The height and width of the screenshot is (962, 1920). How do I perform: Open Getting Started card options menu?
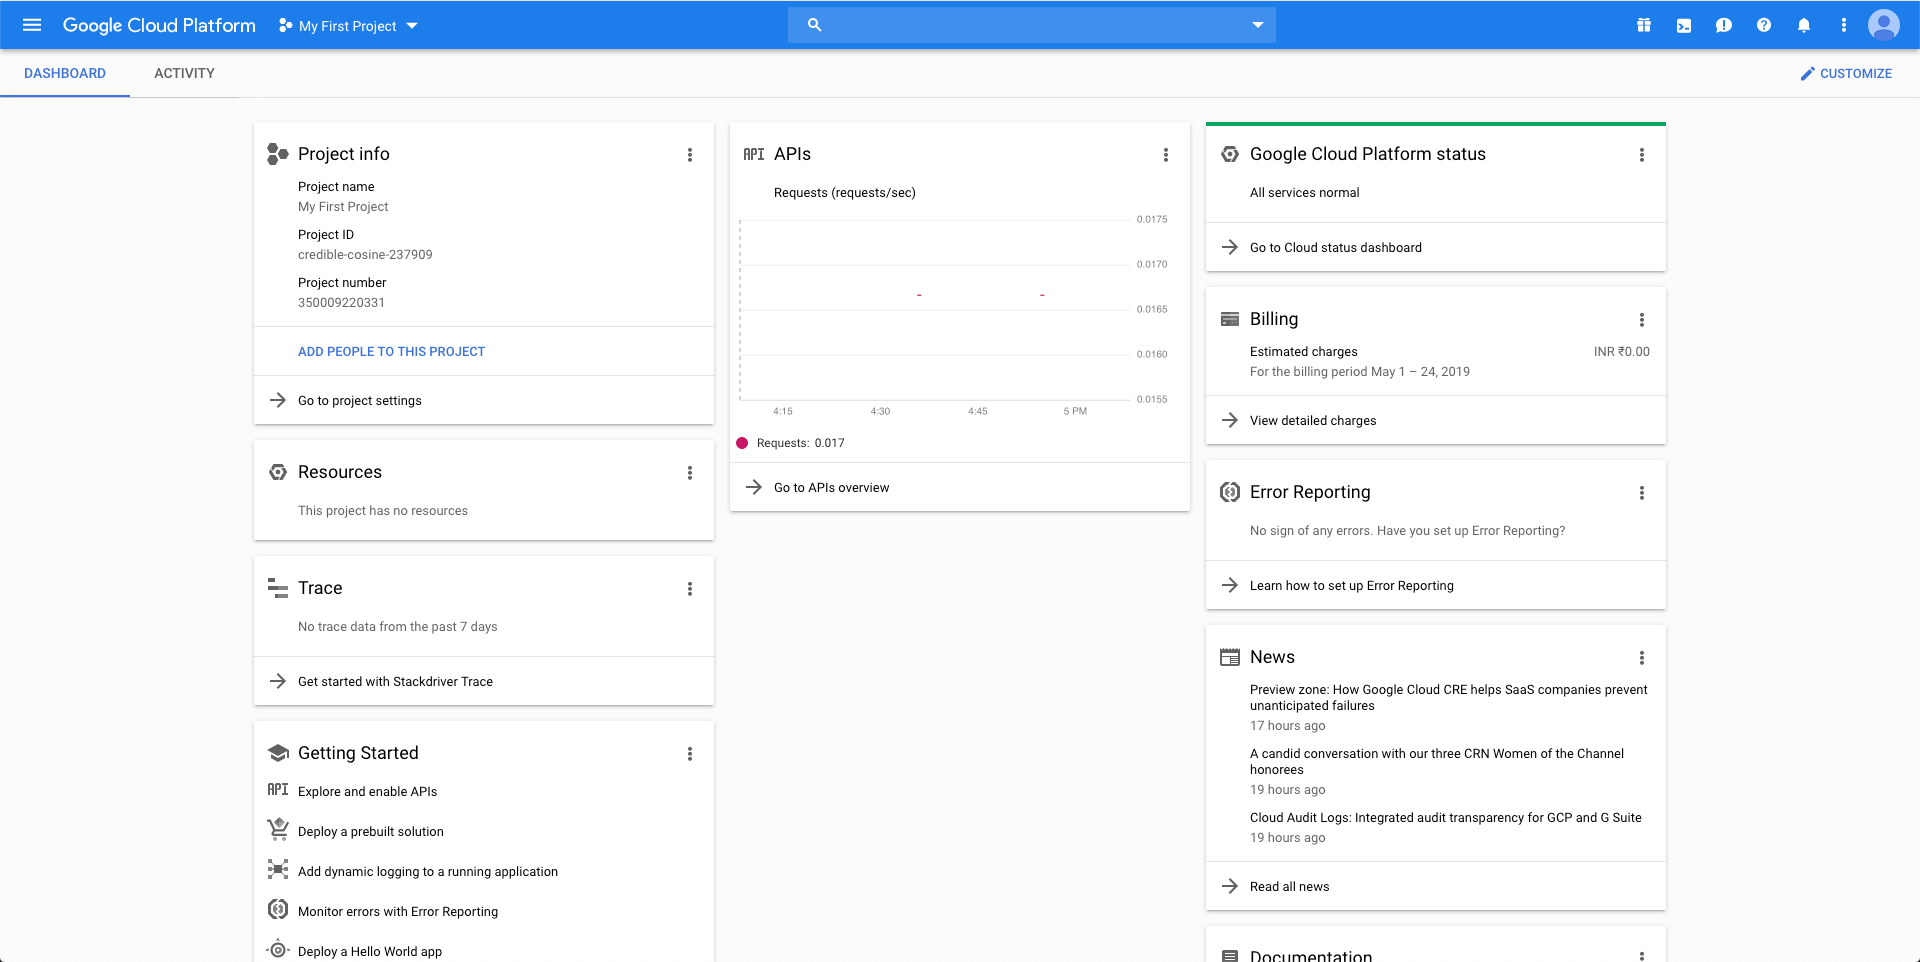click(690, 754)
